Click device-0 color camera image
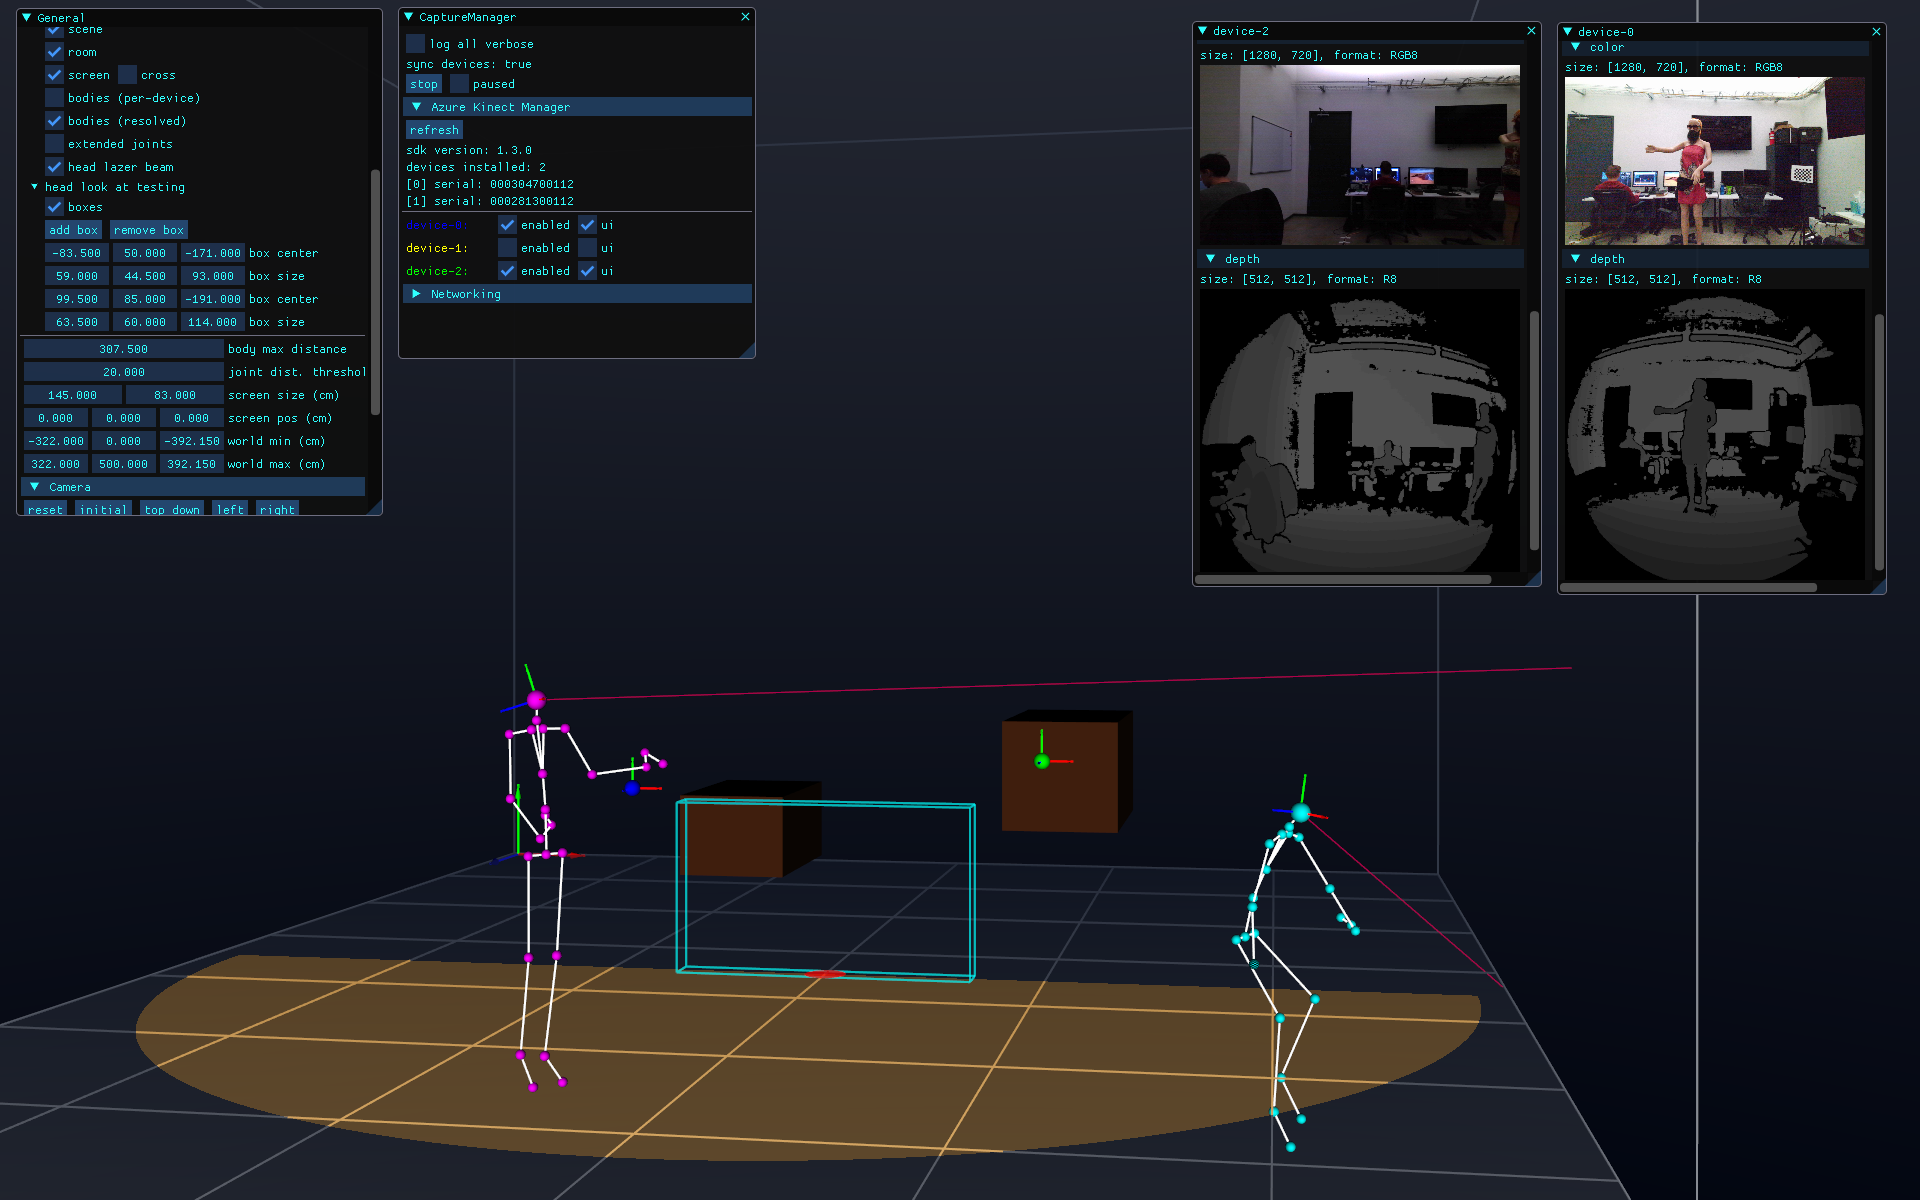This screenshot has width=1920, height=1200. [x=1715, y=161]
